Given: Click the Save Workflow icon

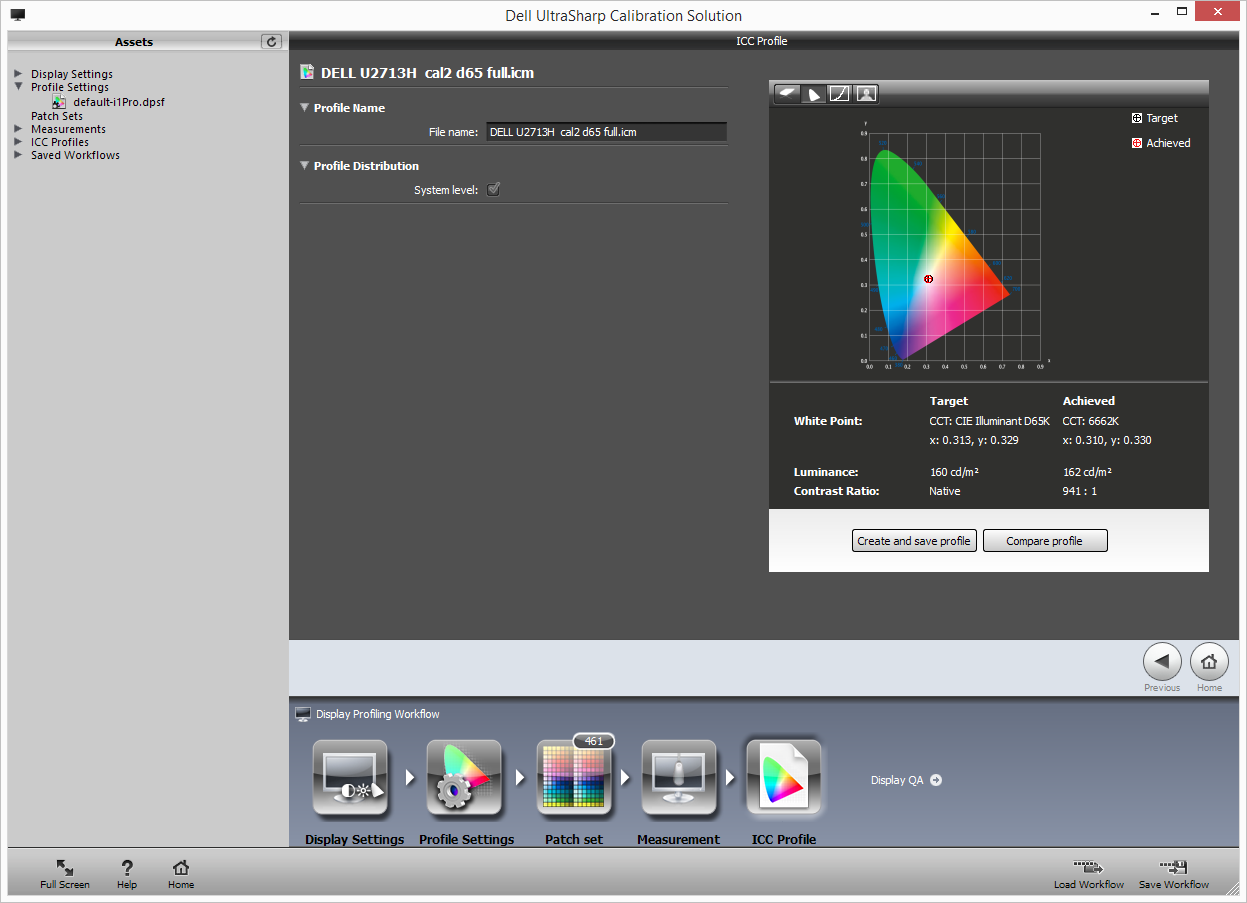Looking at the screenshot, I should tap(1173, 867).
